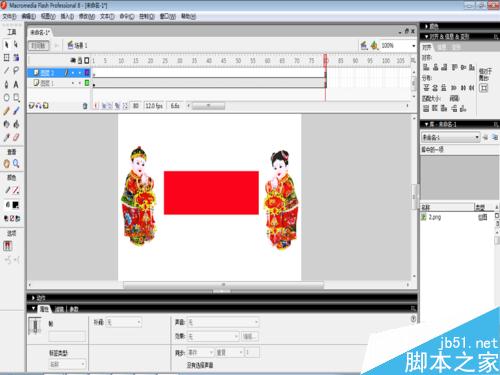The width and height of the screenshot is (500, 375).
Task: Pick the Eraser tool
Action: click(x=16, y=137)
